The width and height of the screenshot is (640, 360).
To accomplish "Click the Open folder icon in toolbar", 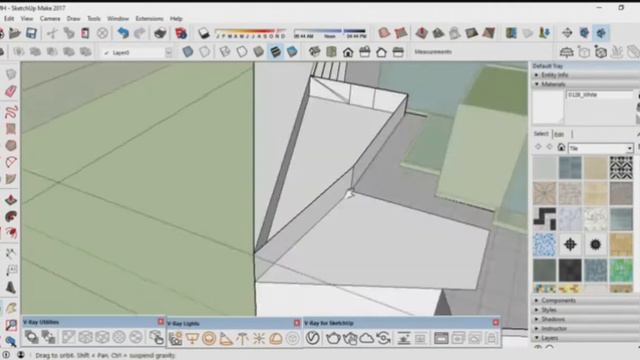I will 15,33.
